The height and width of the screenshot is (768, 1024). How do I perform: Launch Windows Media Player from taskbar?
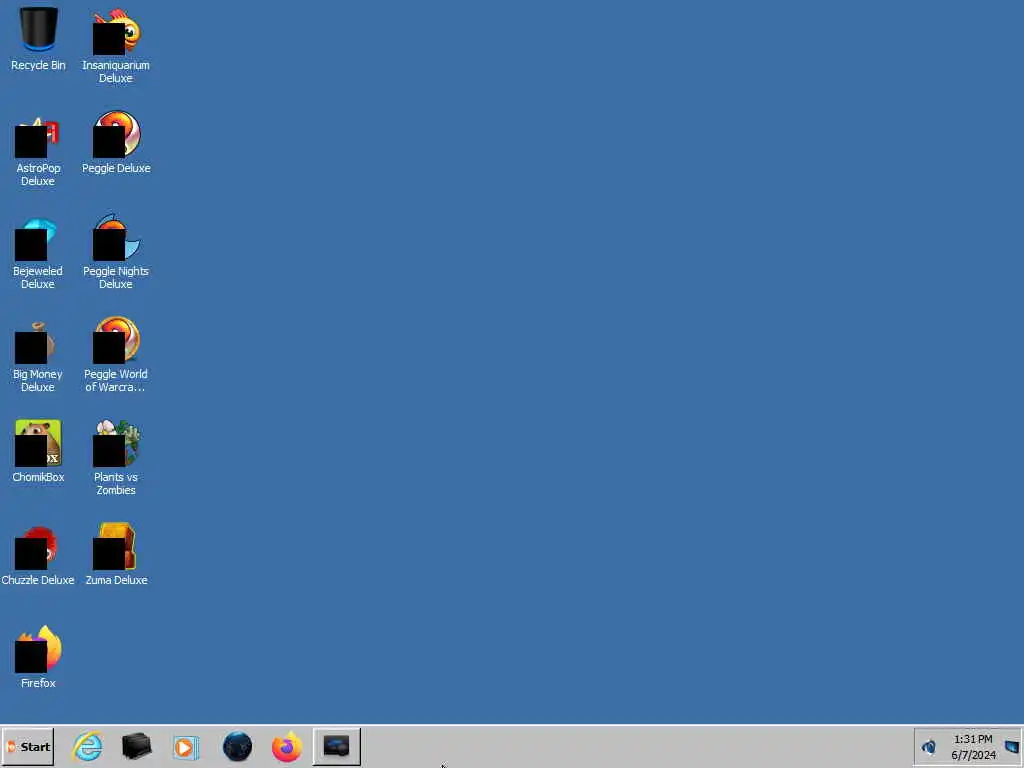click(186, 746)
